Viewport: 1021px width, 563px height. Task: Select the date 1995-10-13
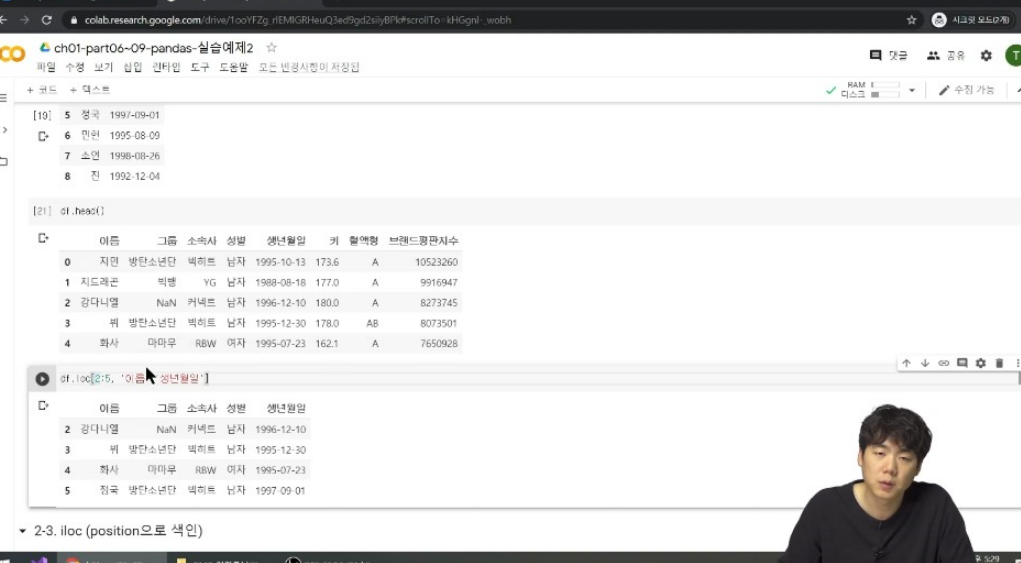[x=280, y=262]
